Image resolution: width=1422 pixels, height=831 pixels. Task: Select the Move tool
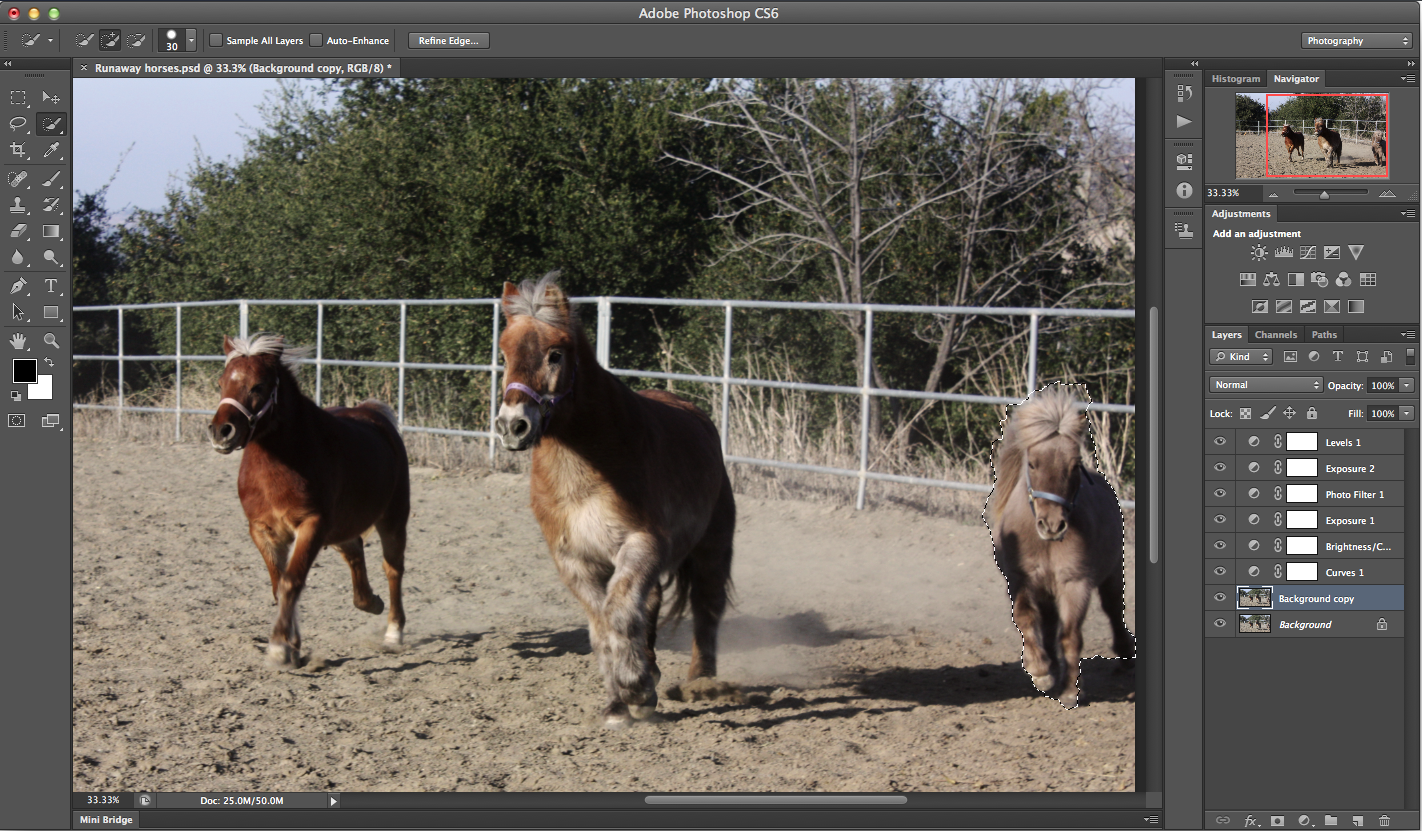tap(51, 98)
